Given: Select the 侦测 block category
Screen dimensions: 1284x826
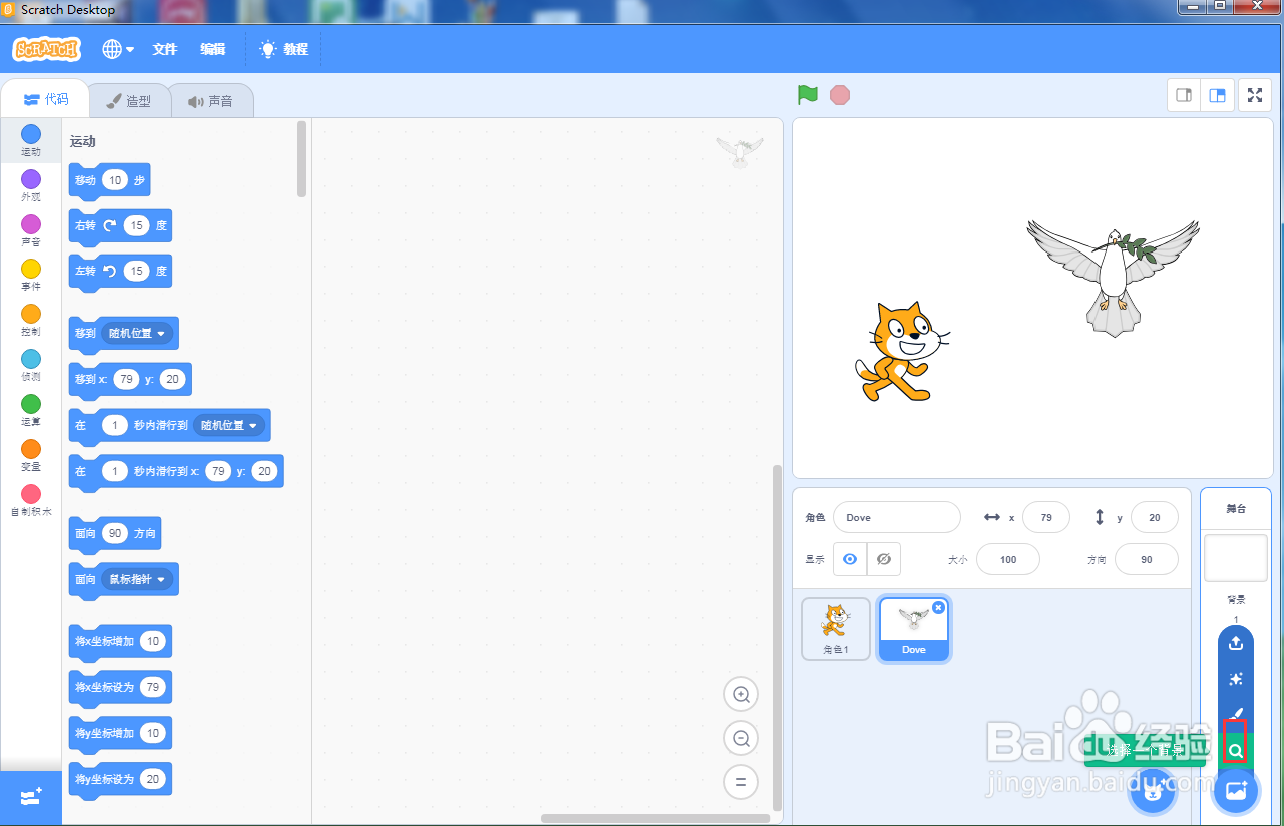Looking at the screenshot, I should [31, 366].
